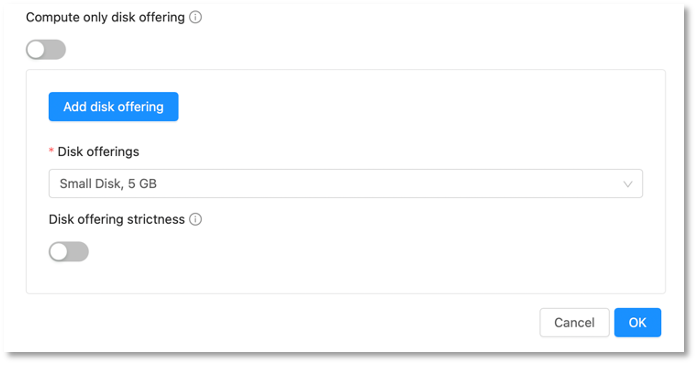698x366 pixels.
Task: Dismiss the dialog with Cancel
Action: click(x=574, y=322)
